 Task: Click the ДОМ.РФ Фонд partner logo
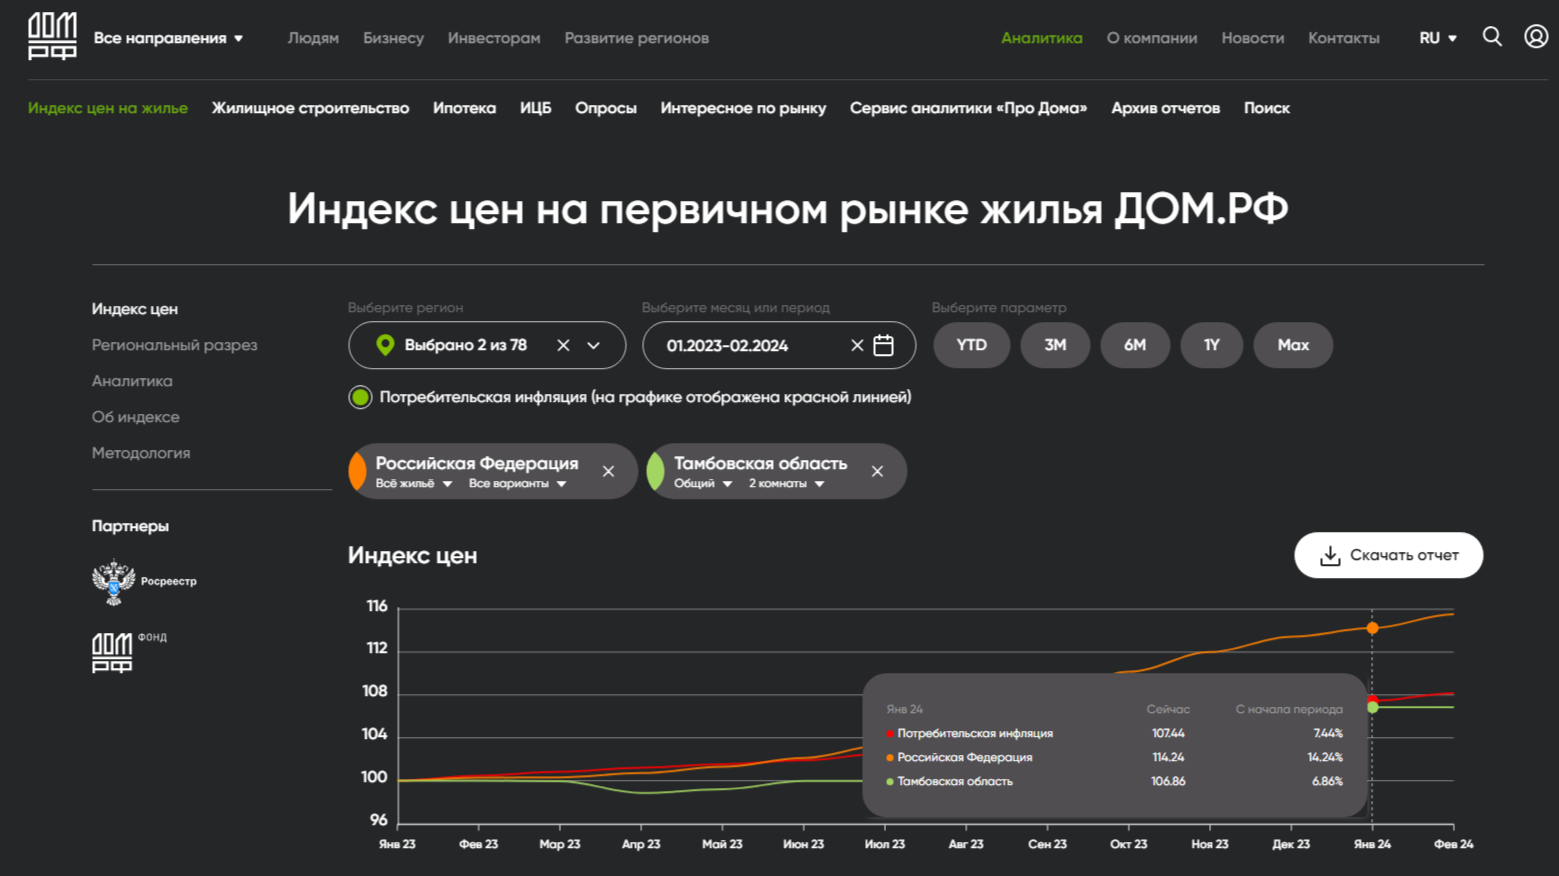point(129,652)
